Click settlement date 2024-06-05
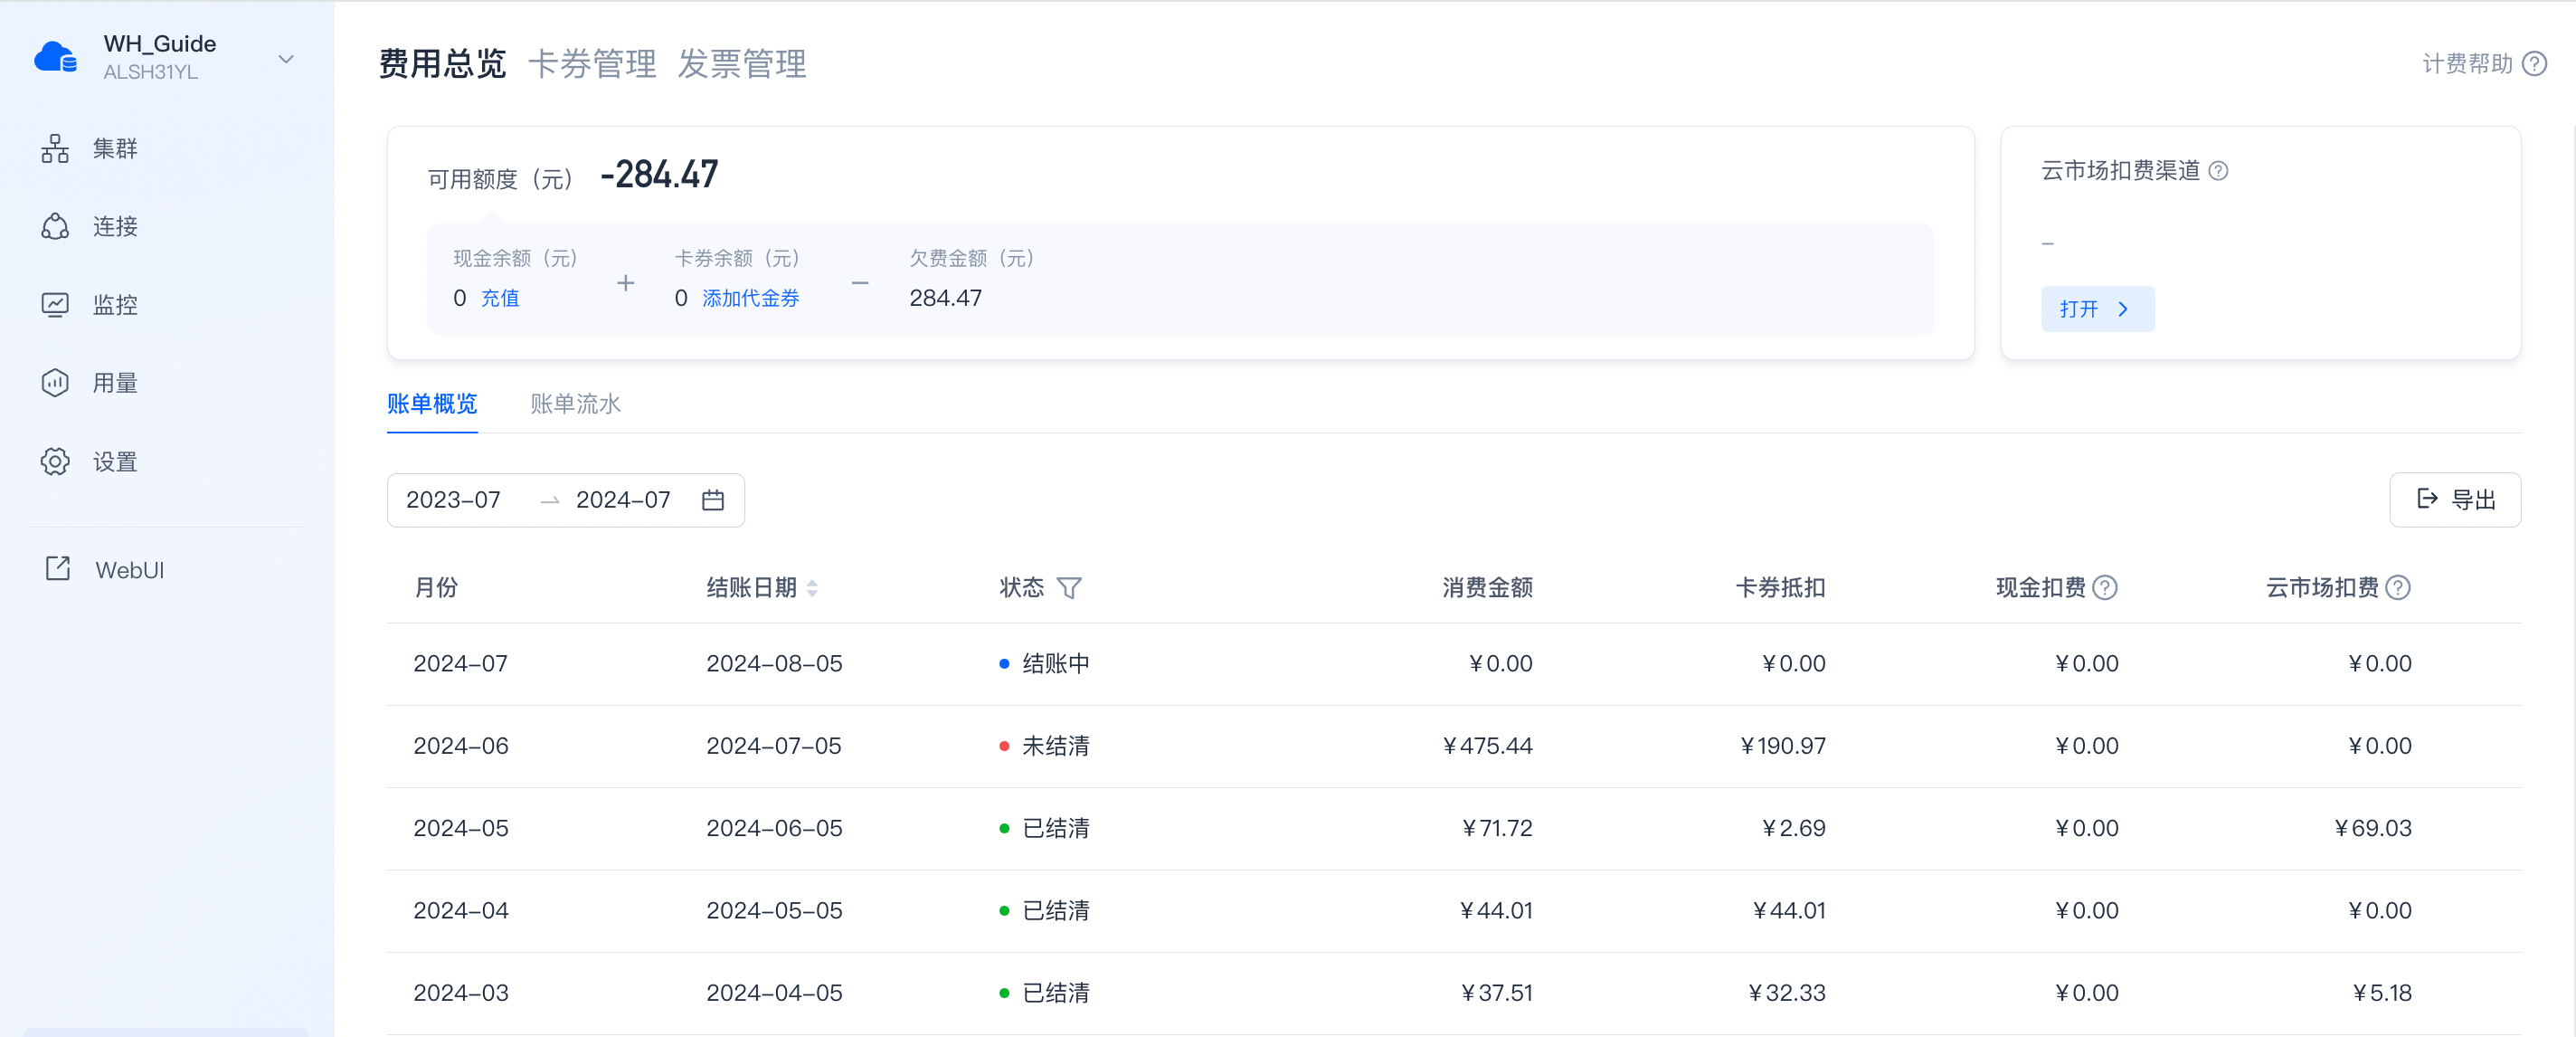2576x1037 pixels. point(775,829)
